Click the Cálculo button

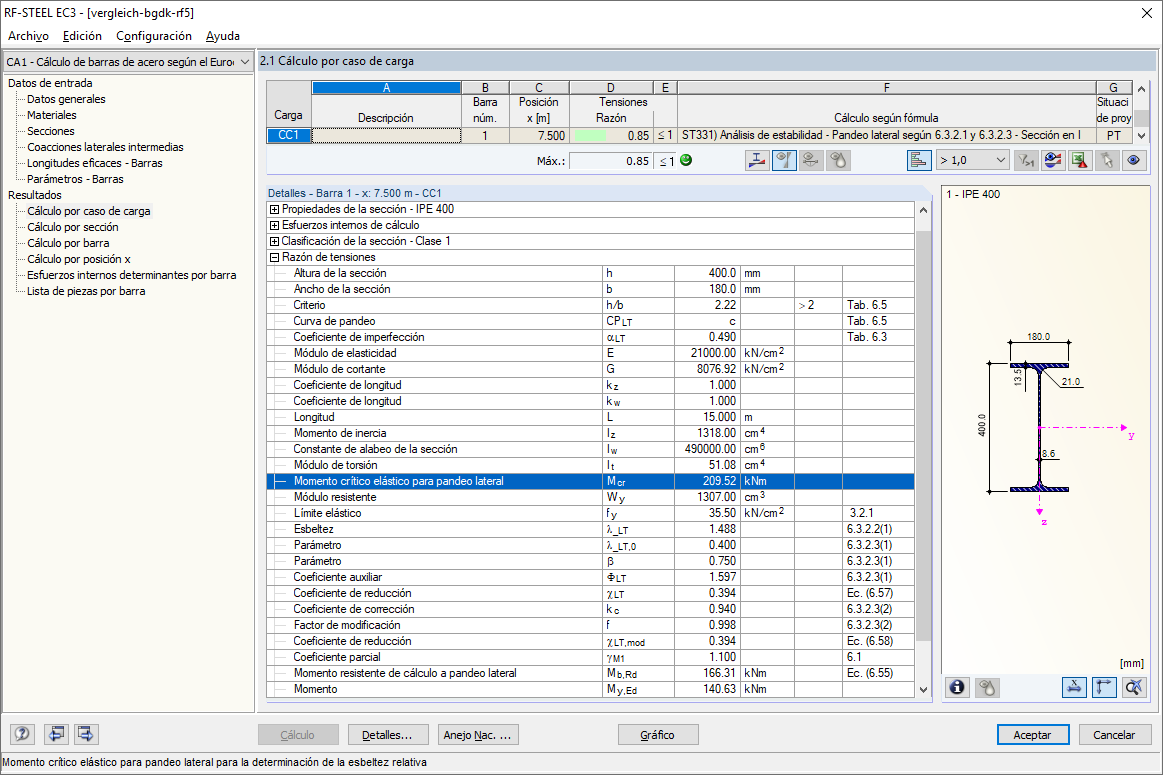pyautogui.click(x=297, y=735)
